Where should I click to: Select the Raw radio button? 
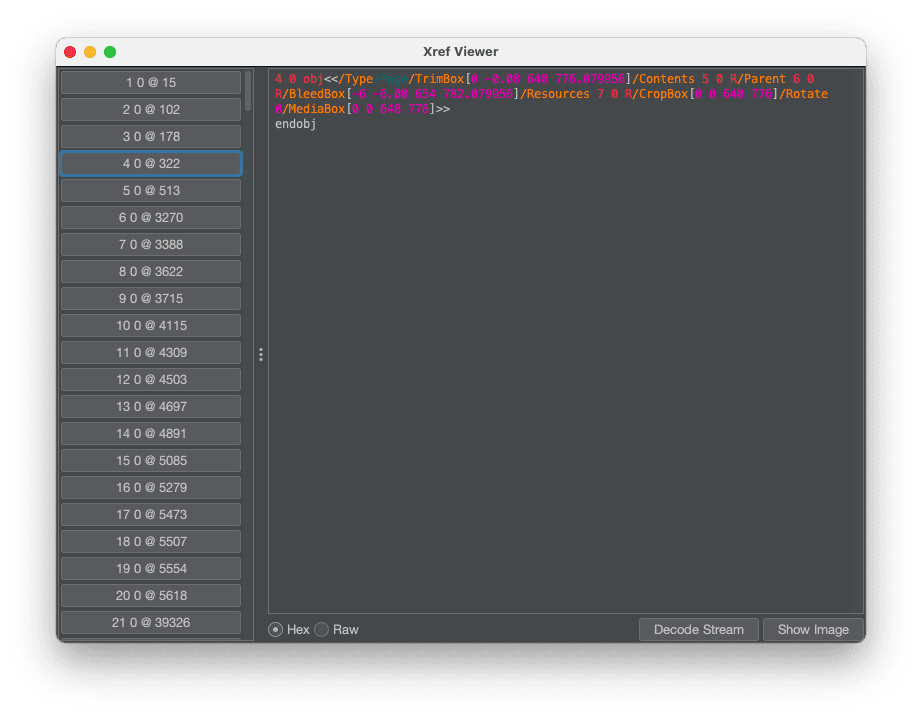click(x=322, y=630)
